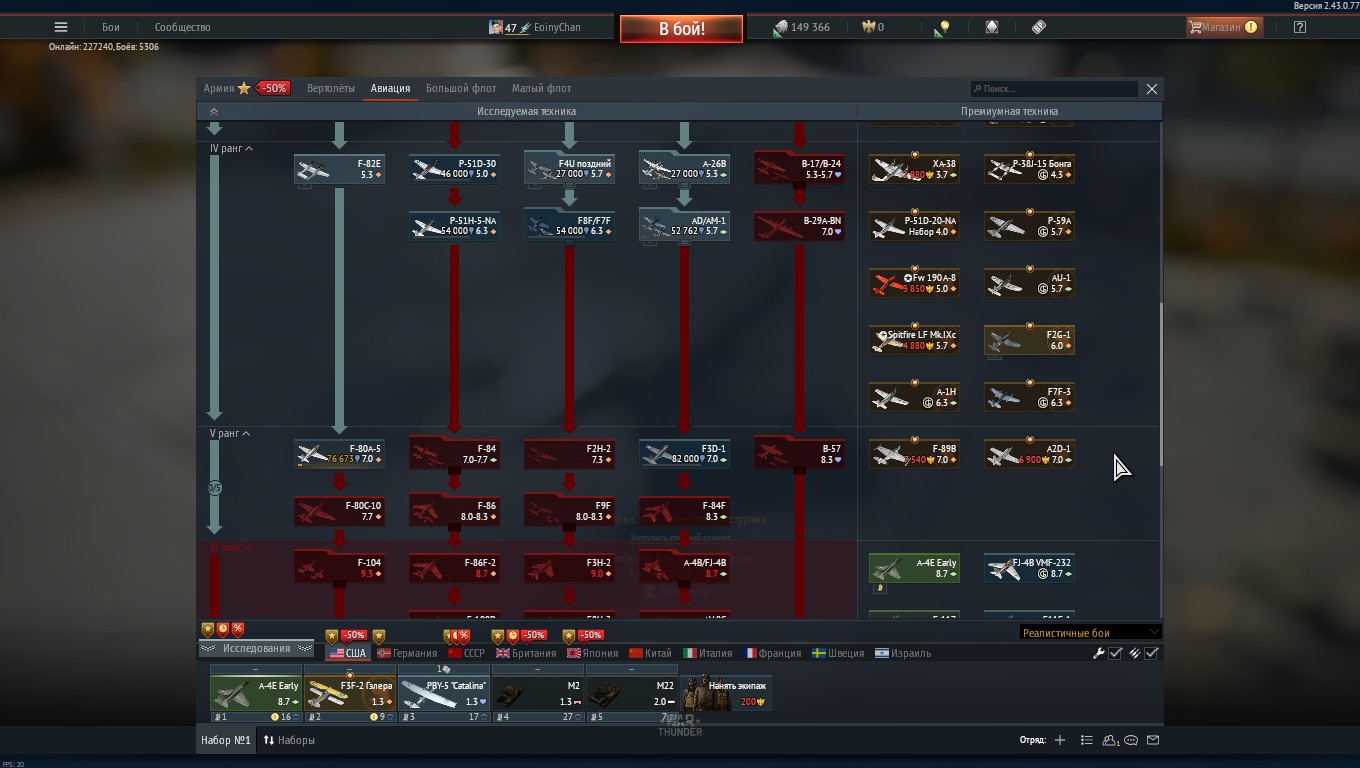Collapse the V ранг section
Image resolution: width=1360 pixels, height=768 pixels.
230,434
